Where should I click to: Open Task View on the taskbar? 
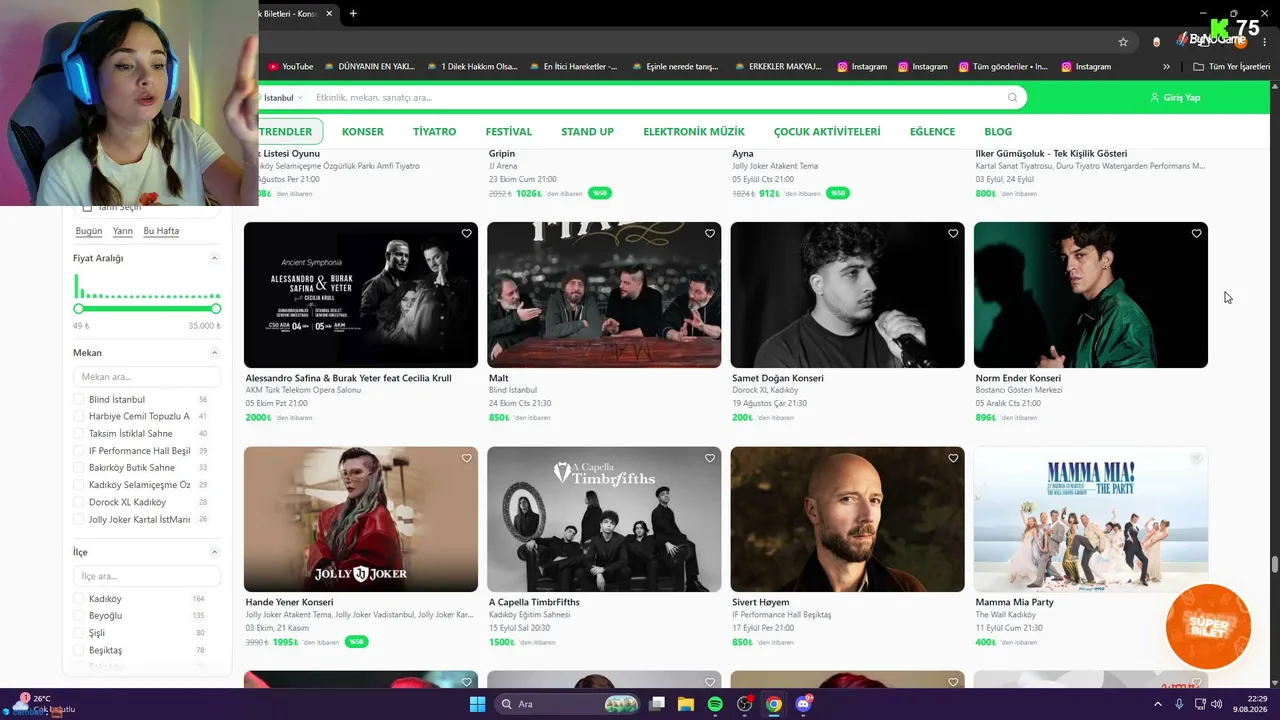tap(657, 704)
